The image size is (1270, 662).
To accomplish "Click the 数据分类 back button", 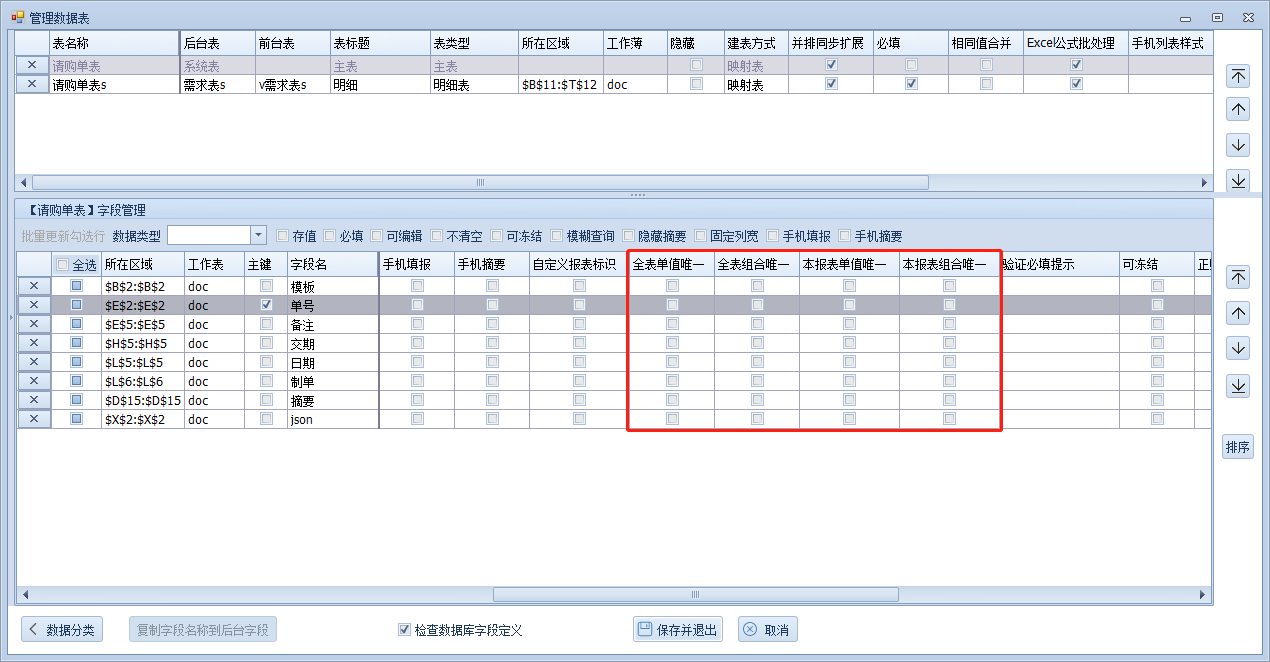I will 62,630.
